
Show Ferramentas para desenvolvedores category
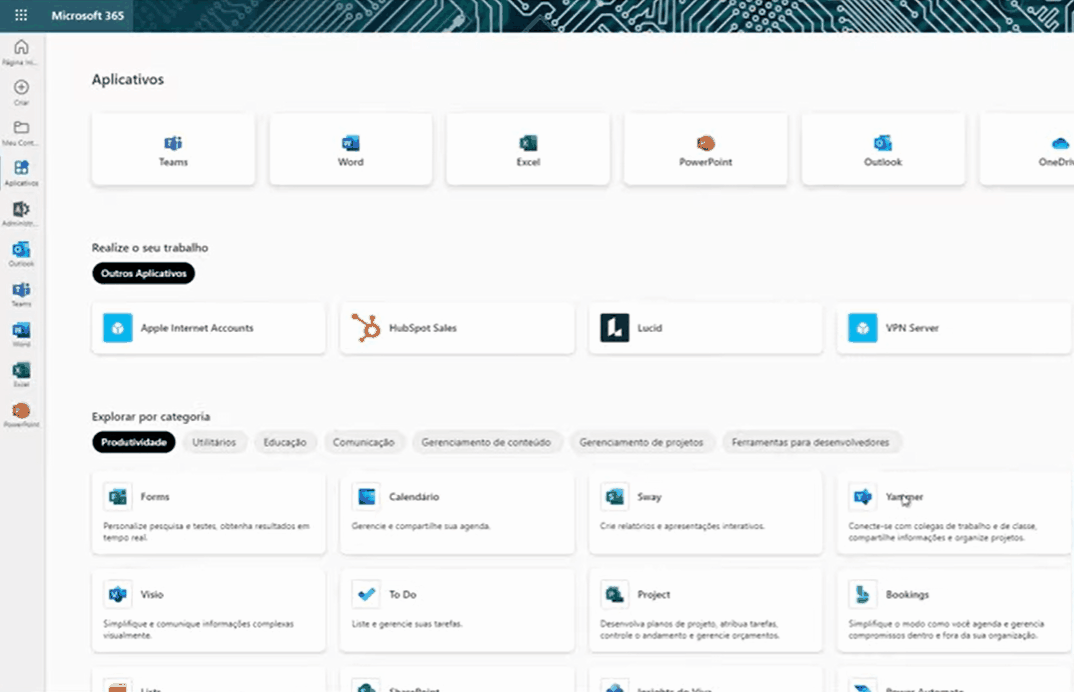click(810, 442)
